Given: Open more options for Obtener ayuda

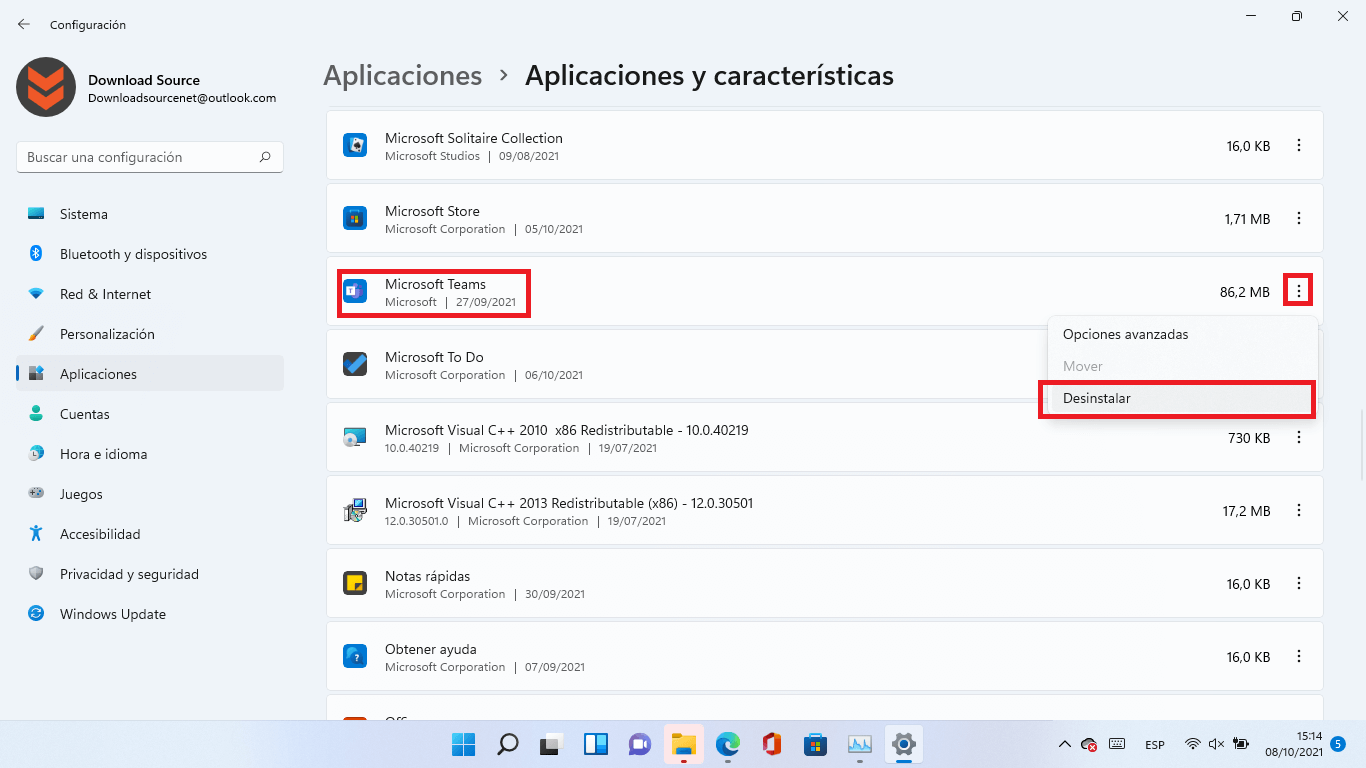Looking at the screenshot, I should 1299,656.
